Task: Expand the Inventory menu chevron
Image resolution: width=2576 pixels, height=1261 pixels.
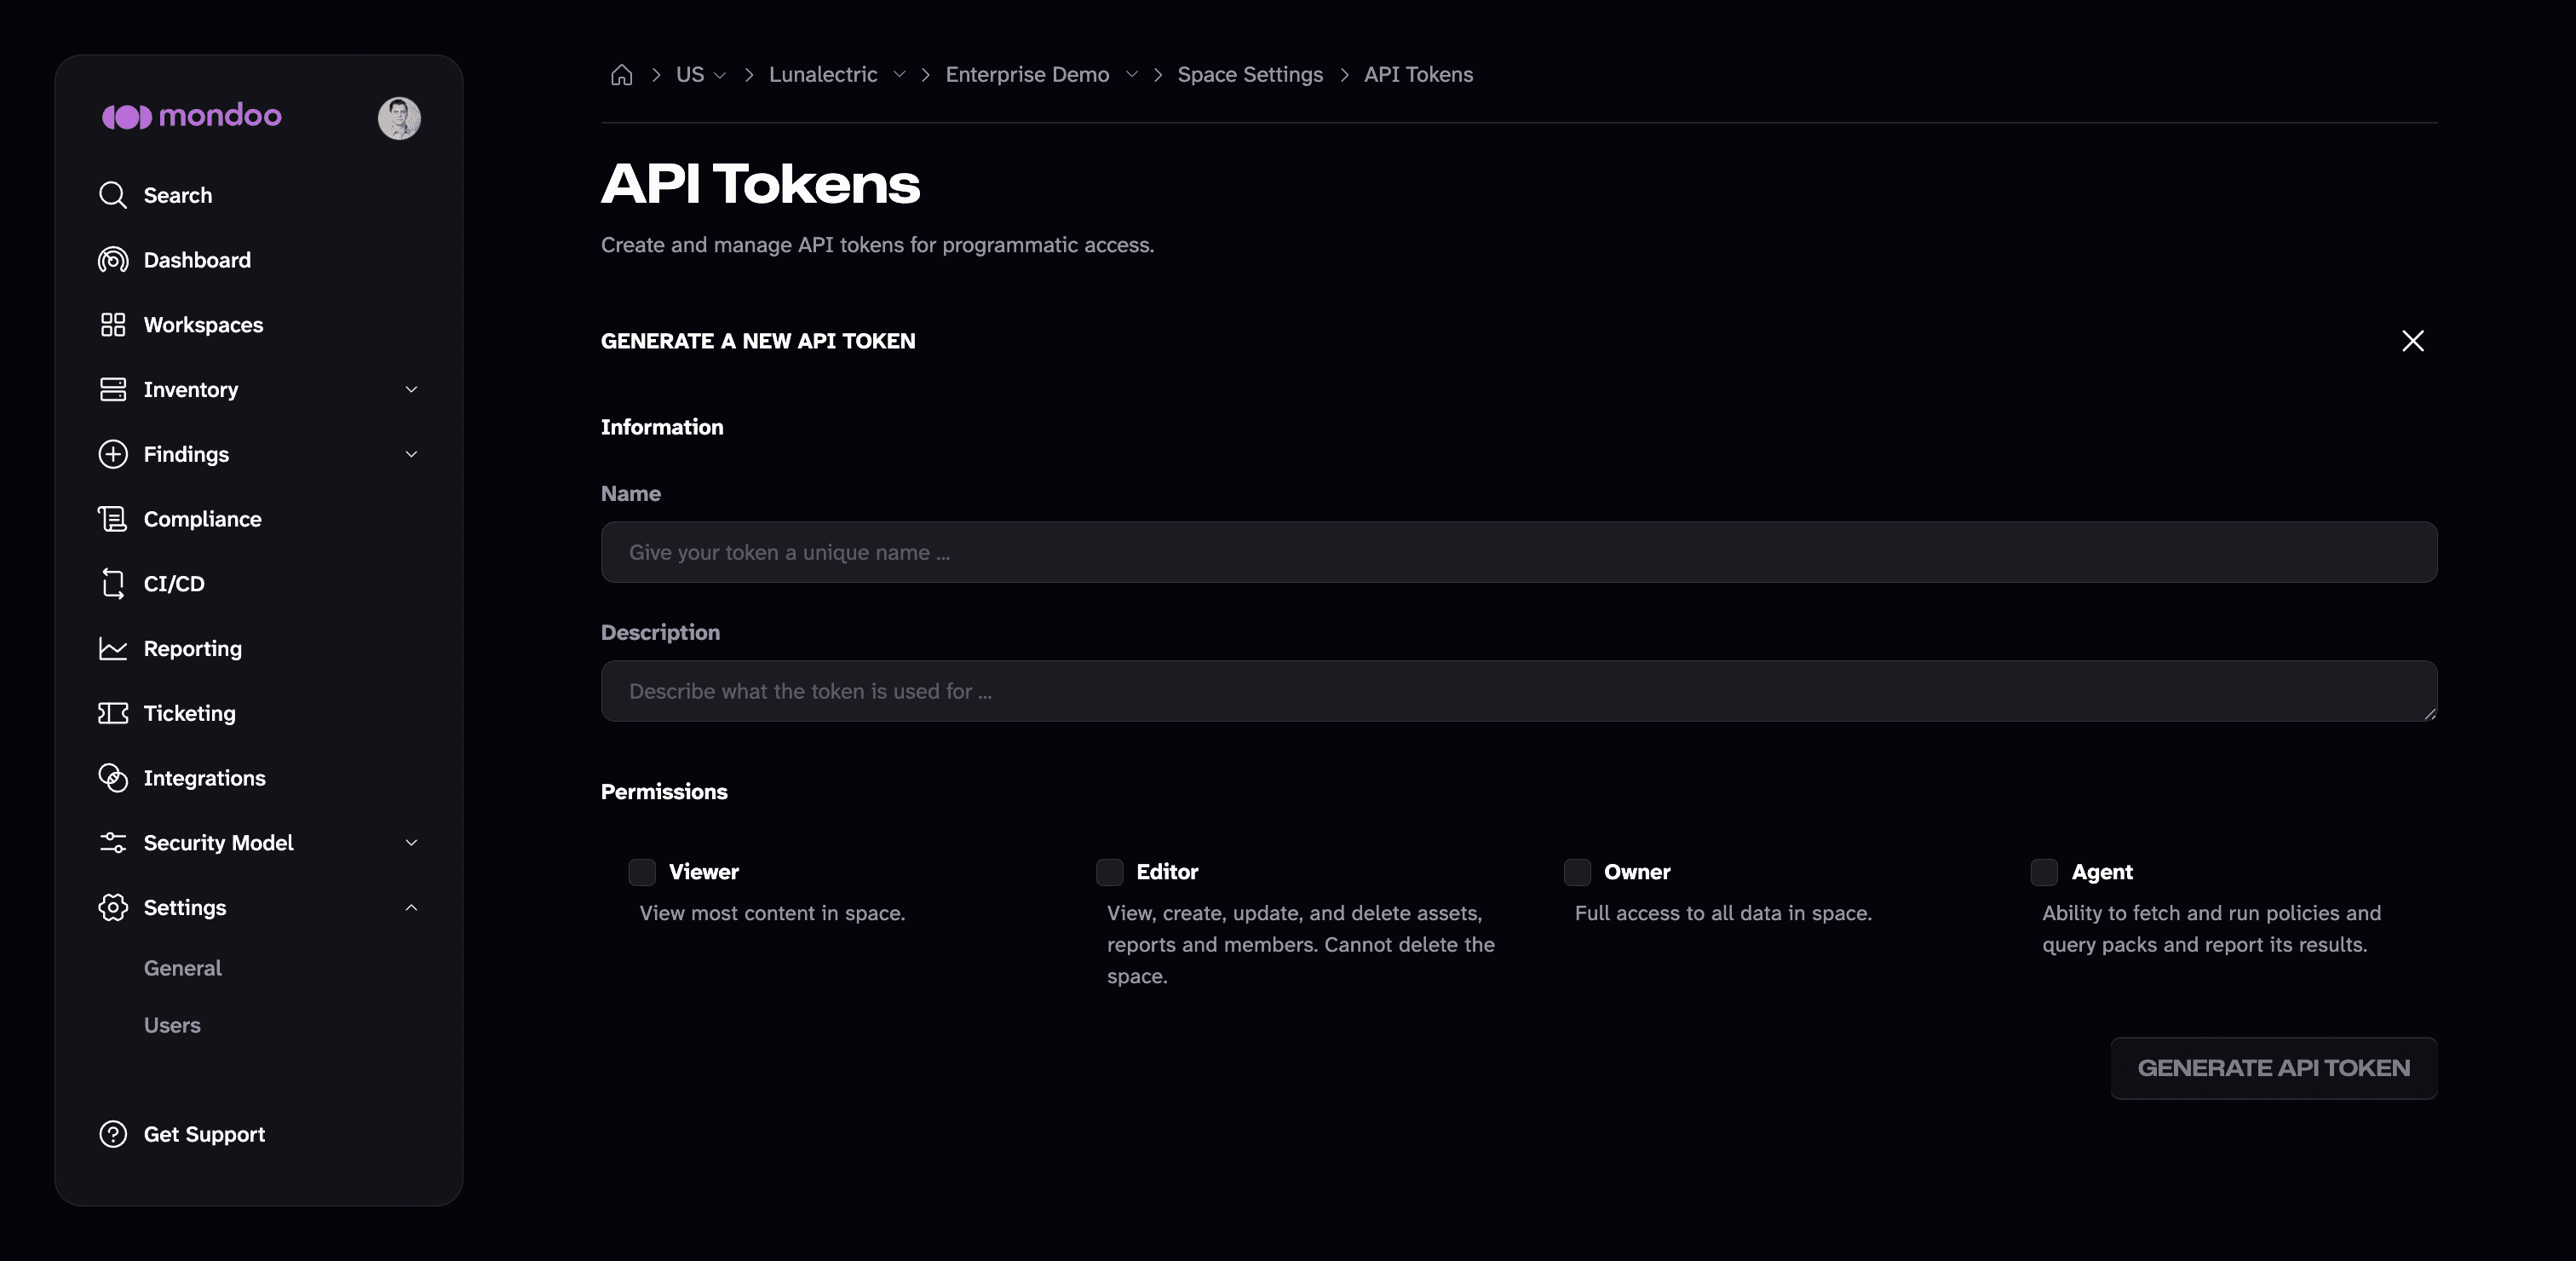Action: [411, 390]
